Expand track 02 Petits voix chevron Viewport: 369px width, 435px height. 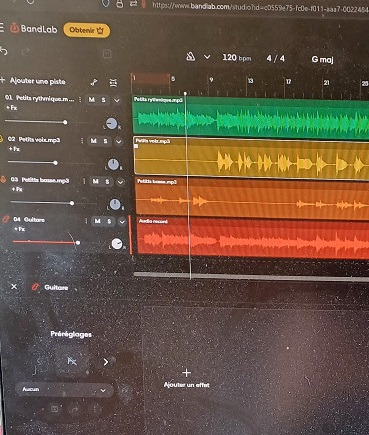pyautogui.click(x=119, y=142)
